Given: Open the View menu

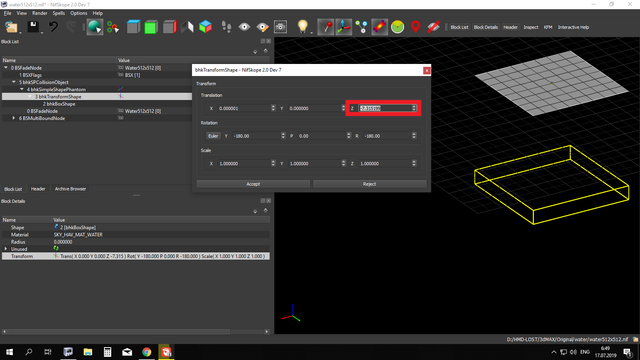Looking at the screenshot, I should (22, 13).
